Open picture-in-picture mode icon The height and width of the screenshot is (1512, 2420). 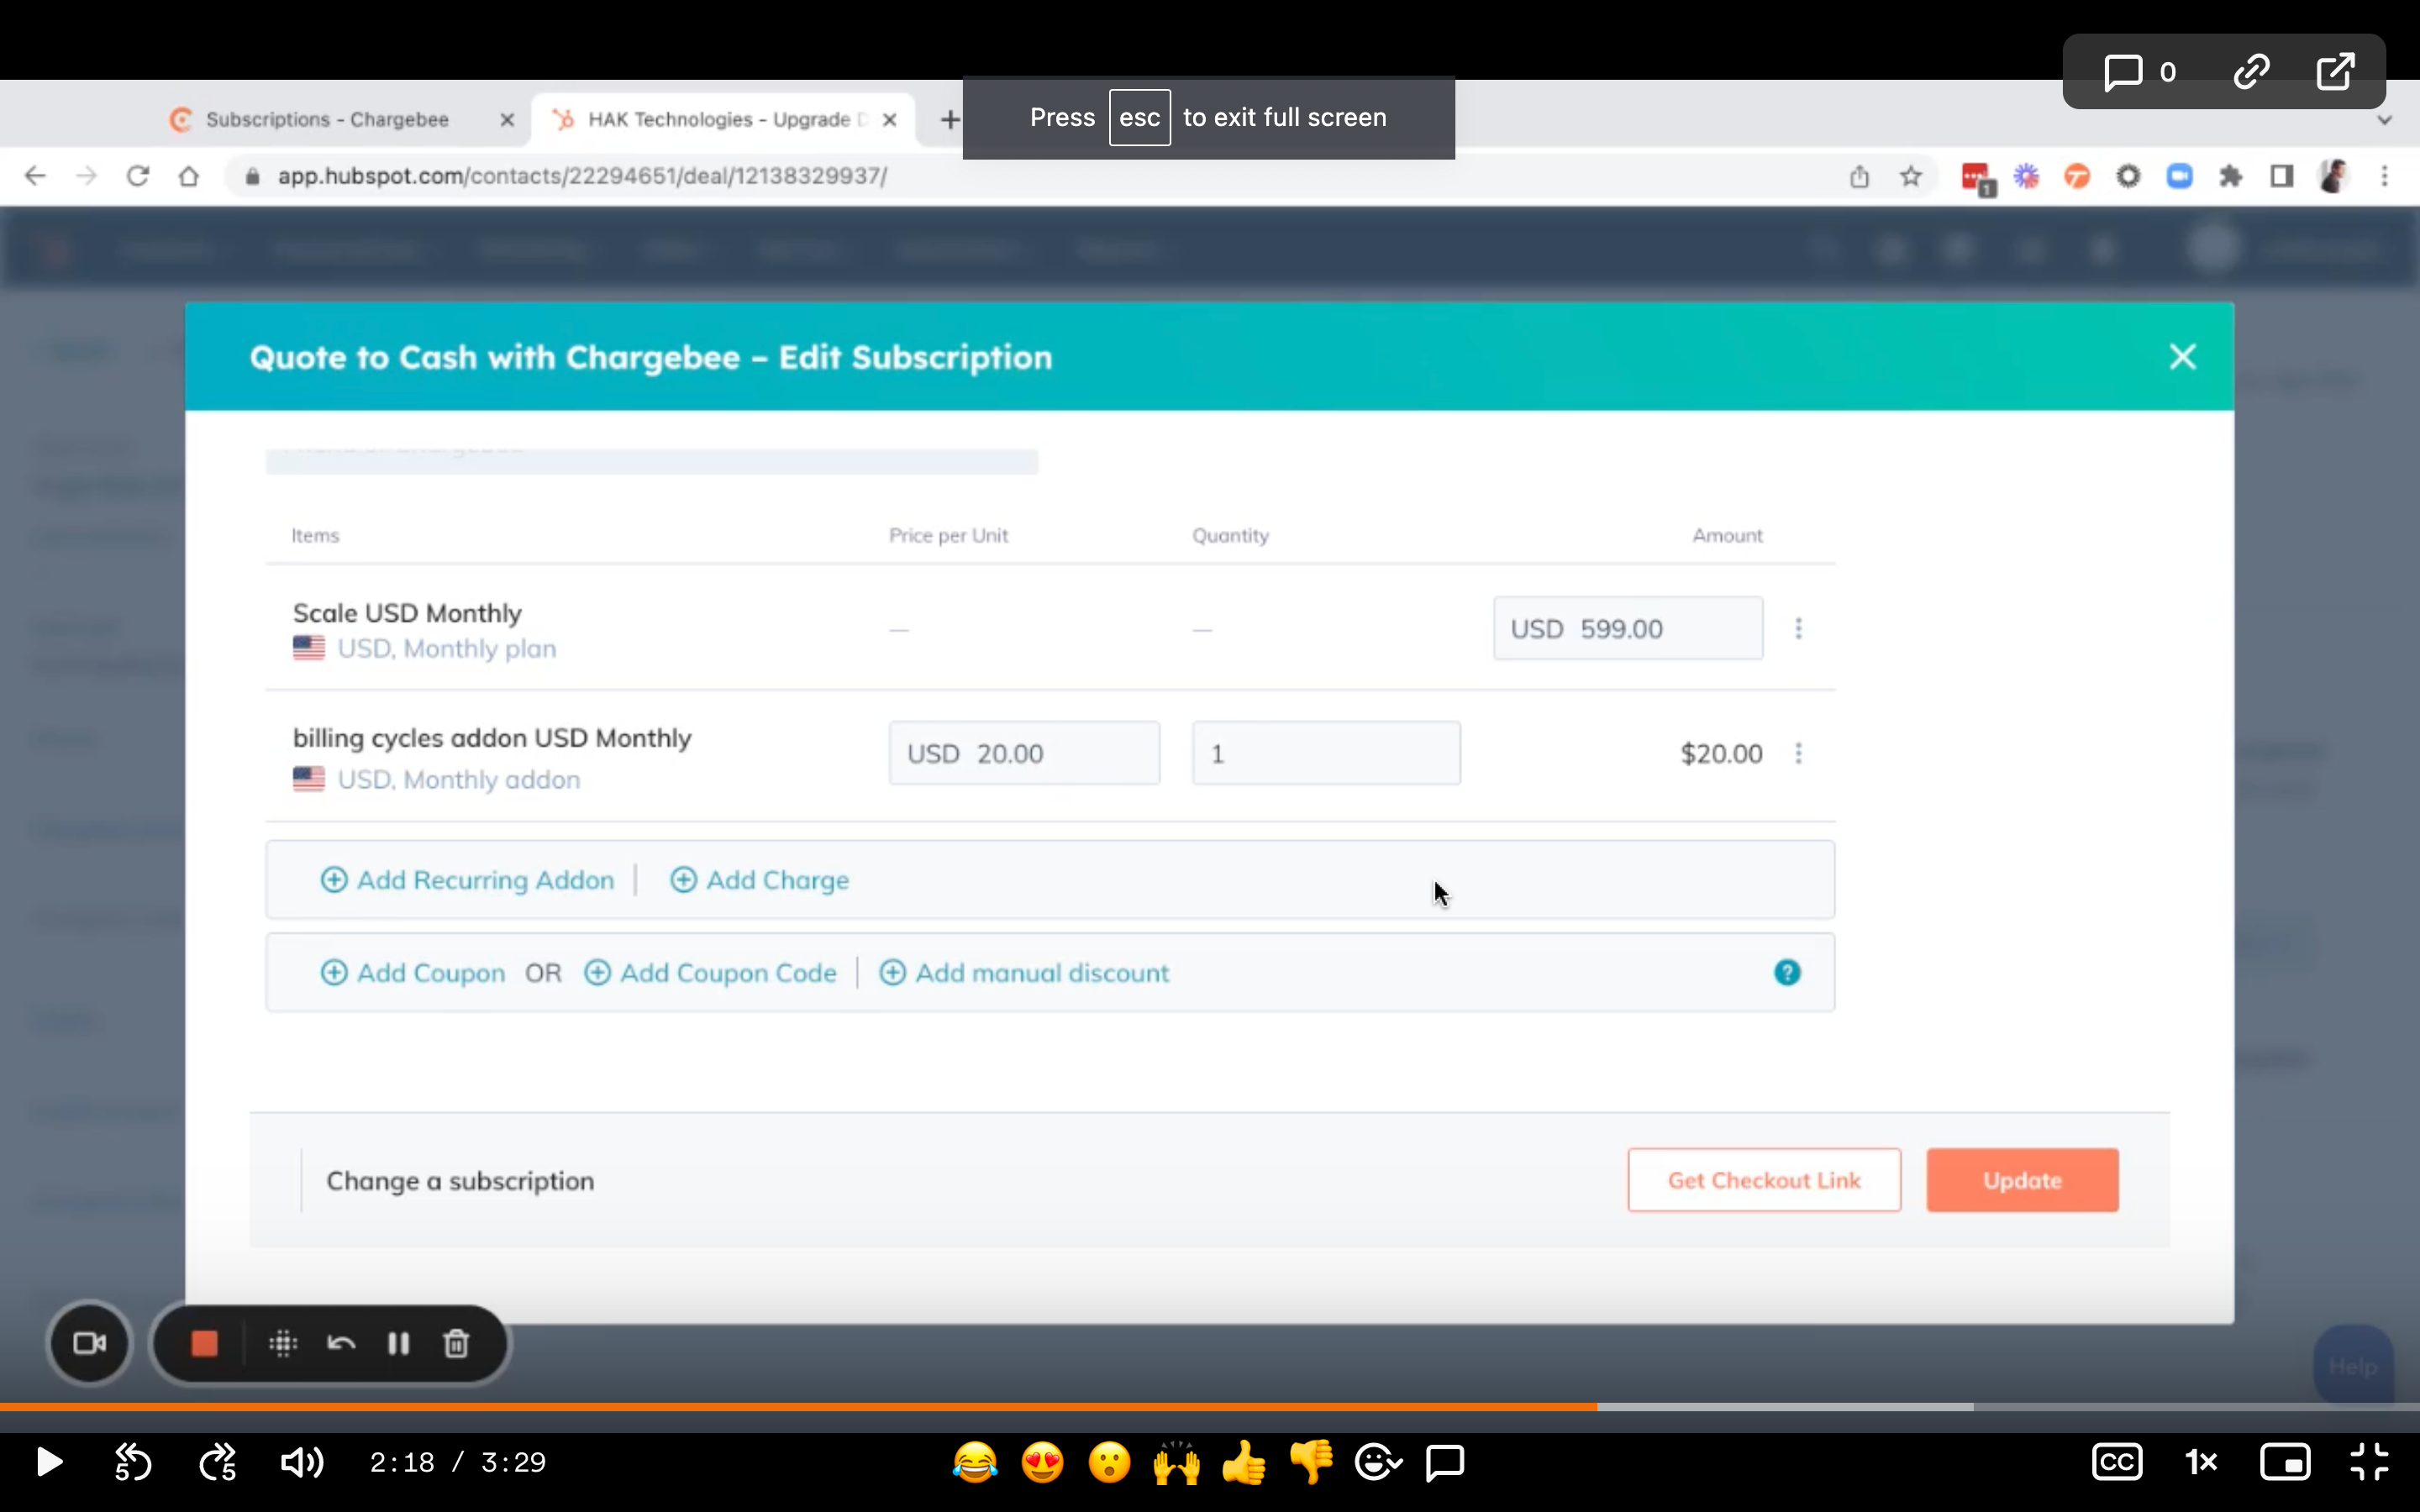[x=2285, y=1462]
